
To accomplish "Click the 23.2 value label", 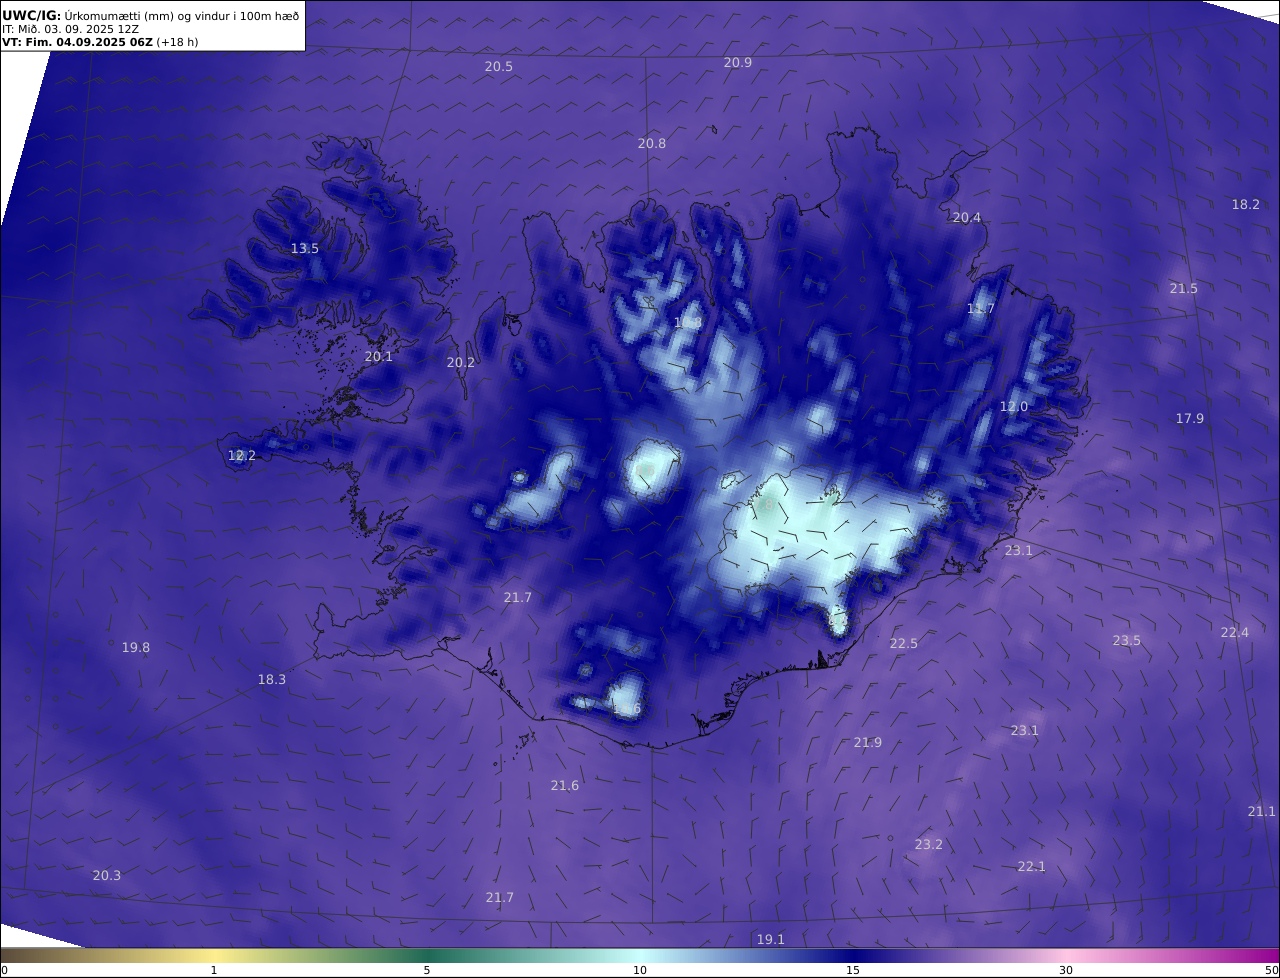I will pyautogui.click(x=929, y=845).
